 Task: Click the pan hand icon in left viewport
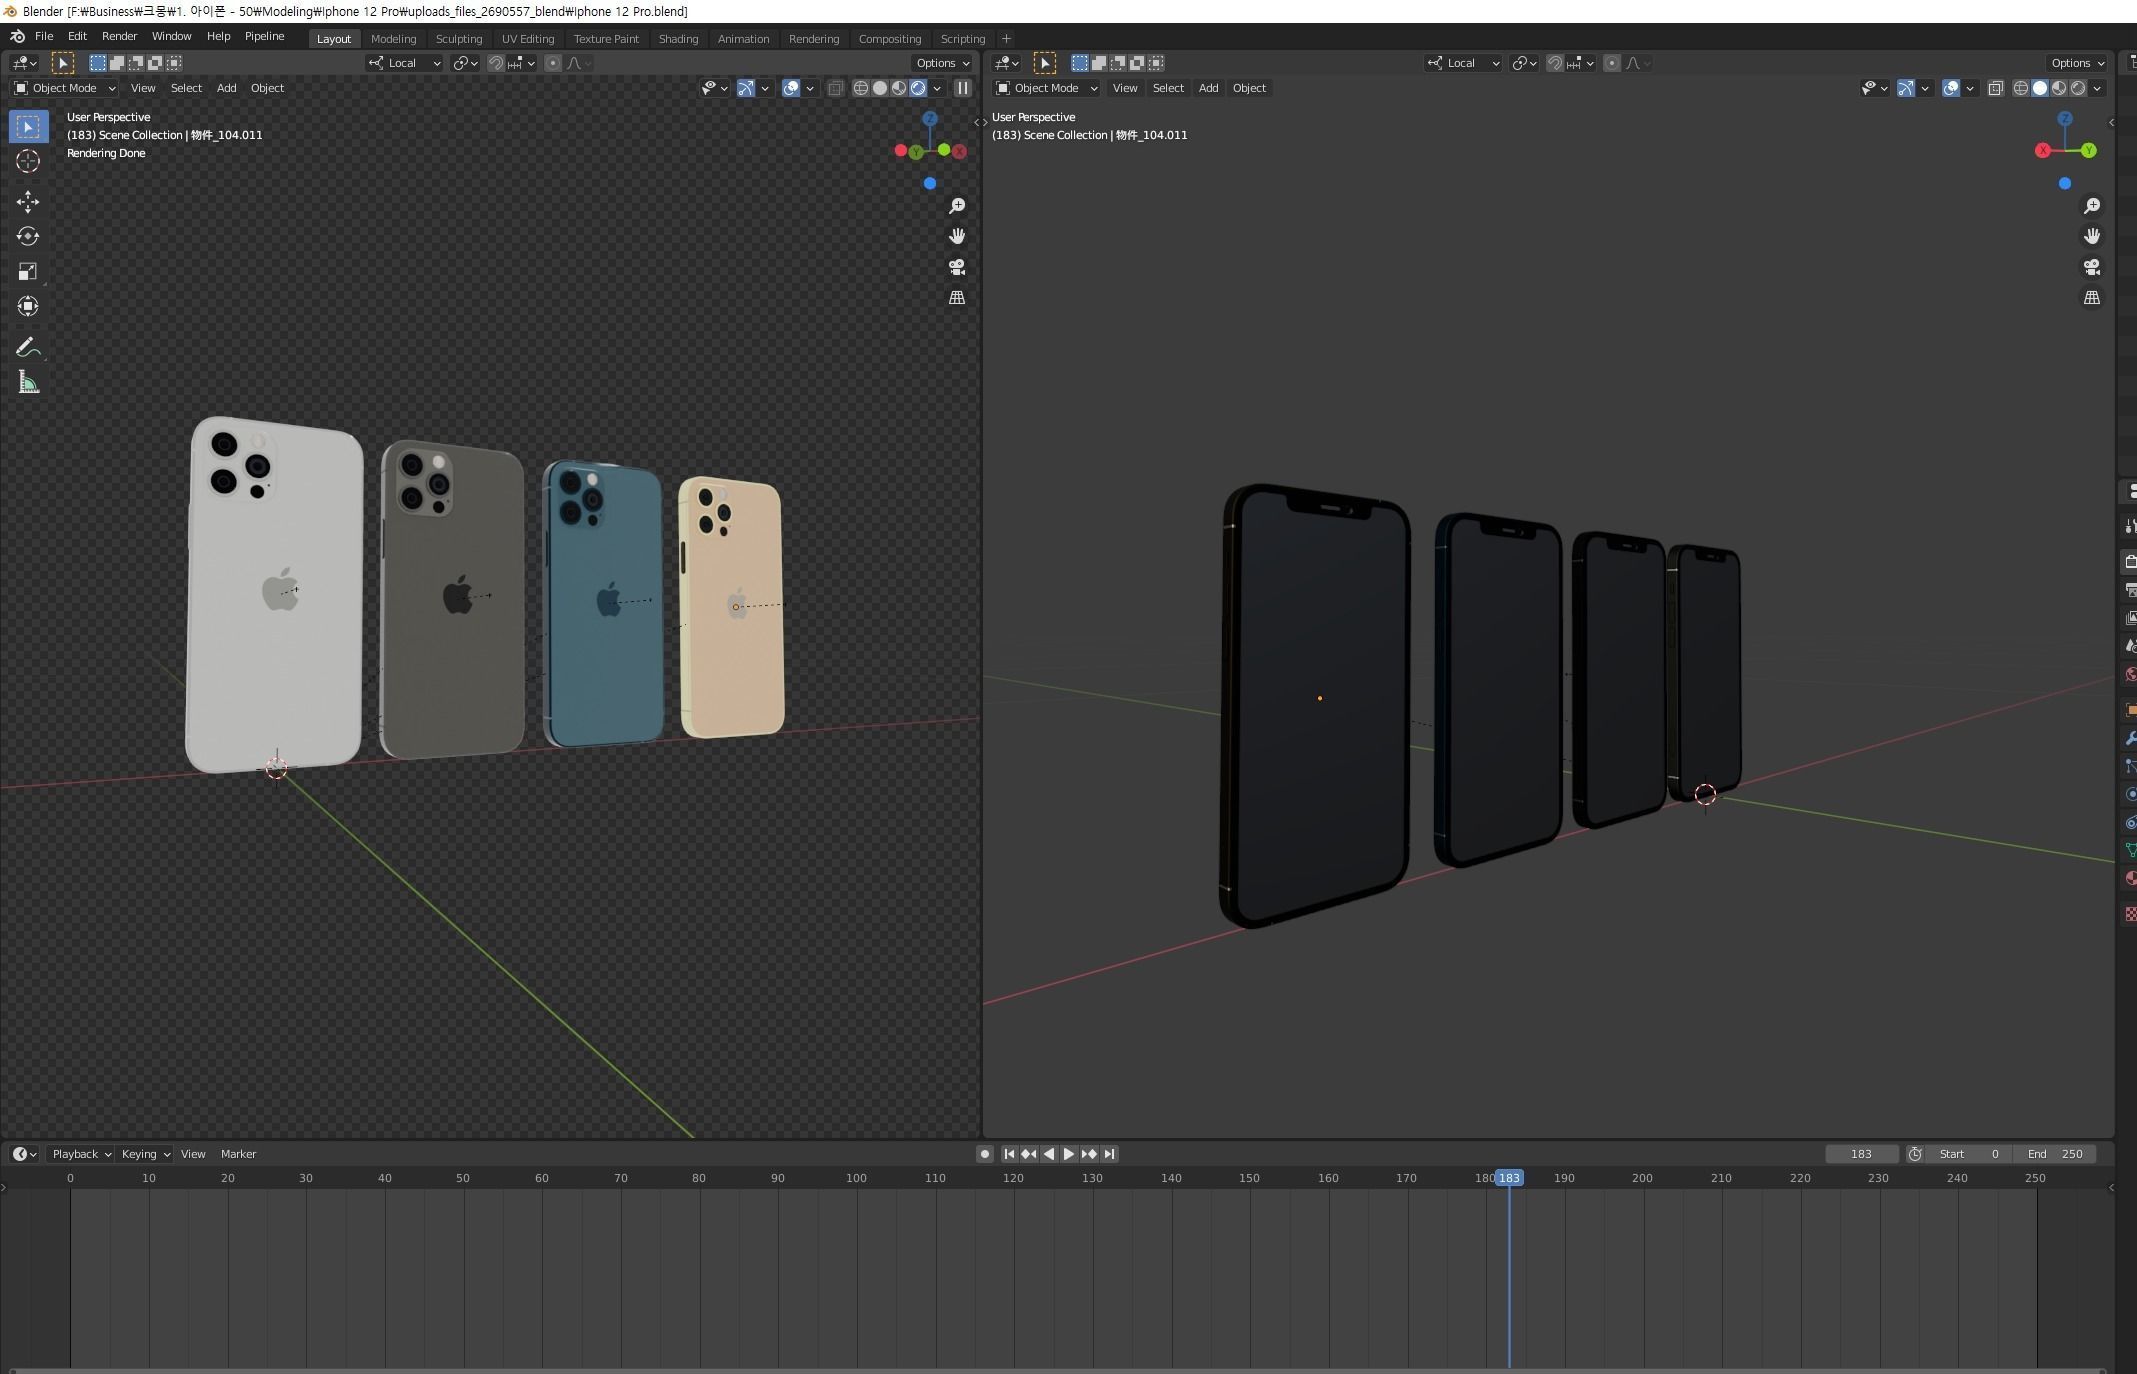[x=957, y=236]
